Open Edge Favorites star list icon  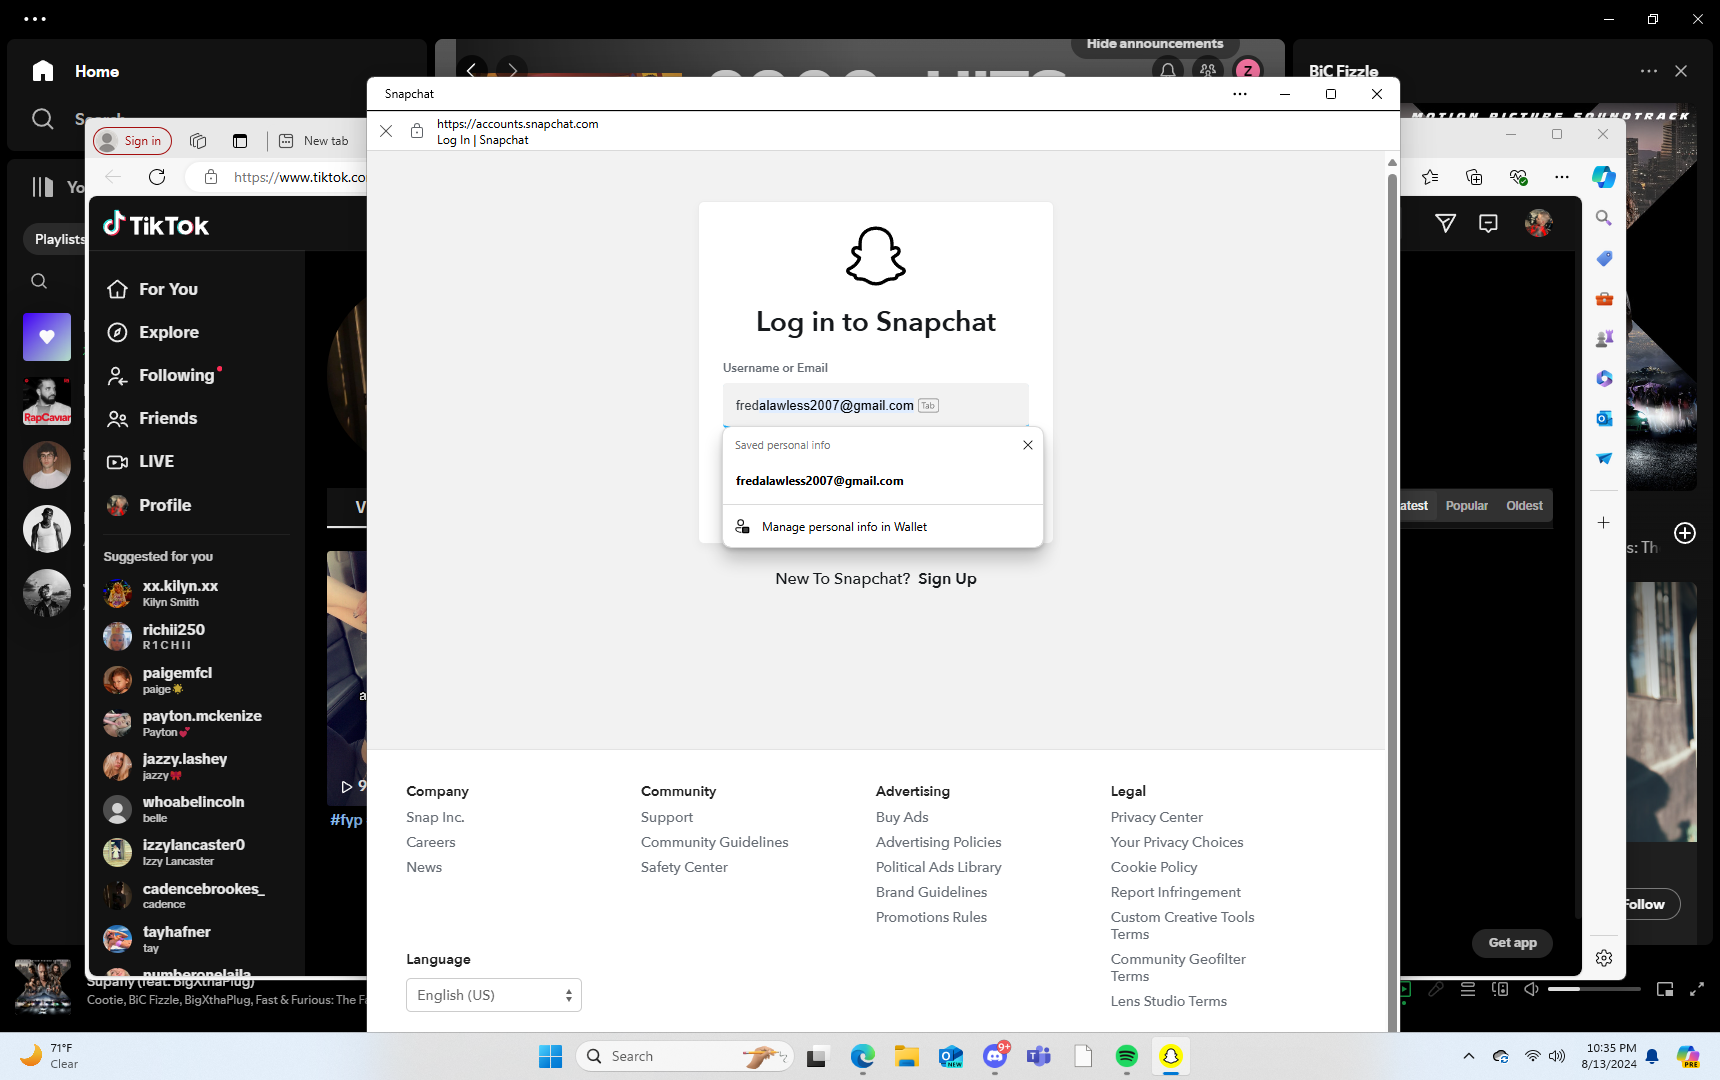tap(1430, 177)
